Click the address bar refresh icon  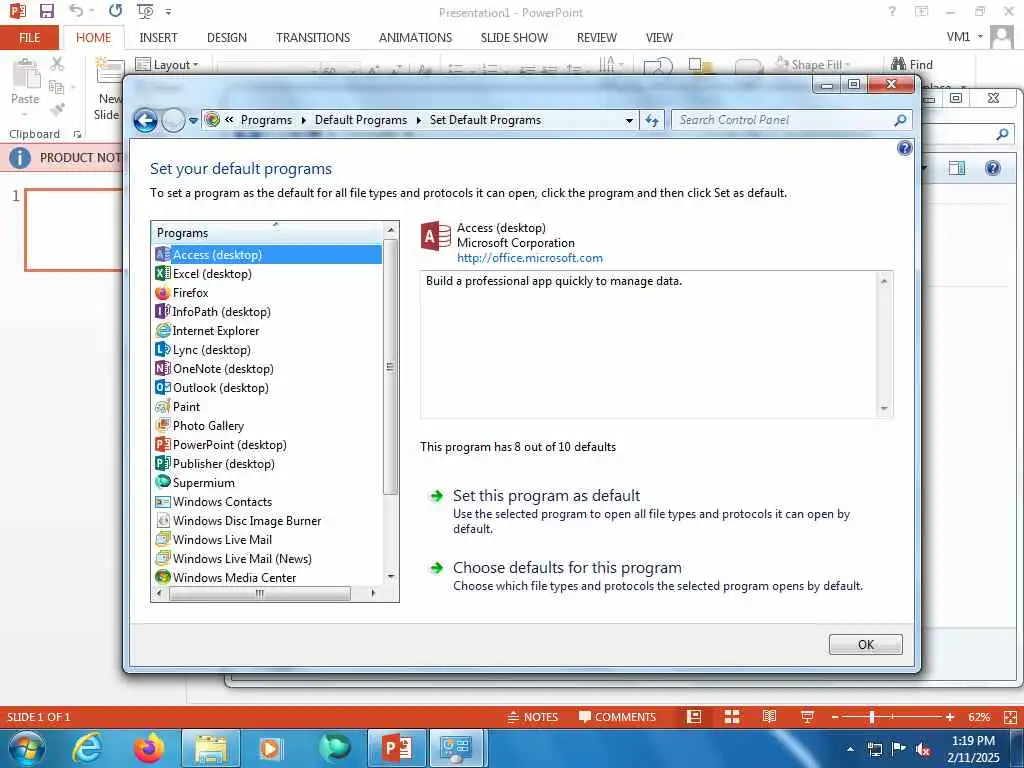[x=652, y=120]
